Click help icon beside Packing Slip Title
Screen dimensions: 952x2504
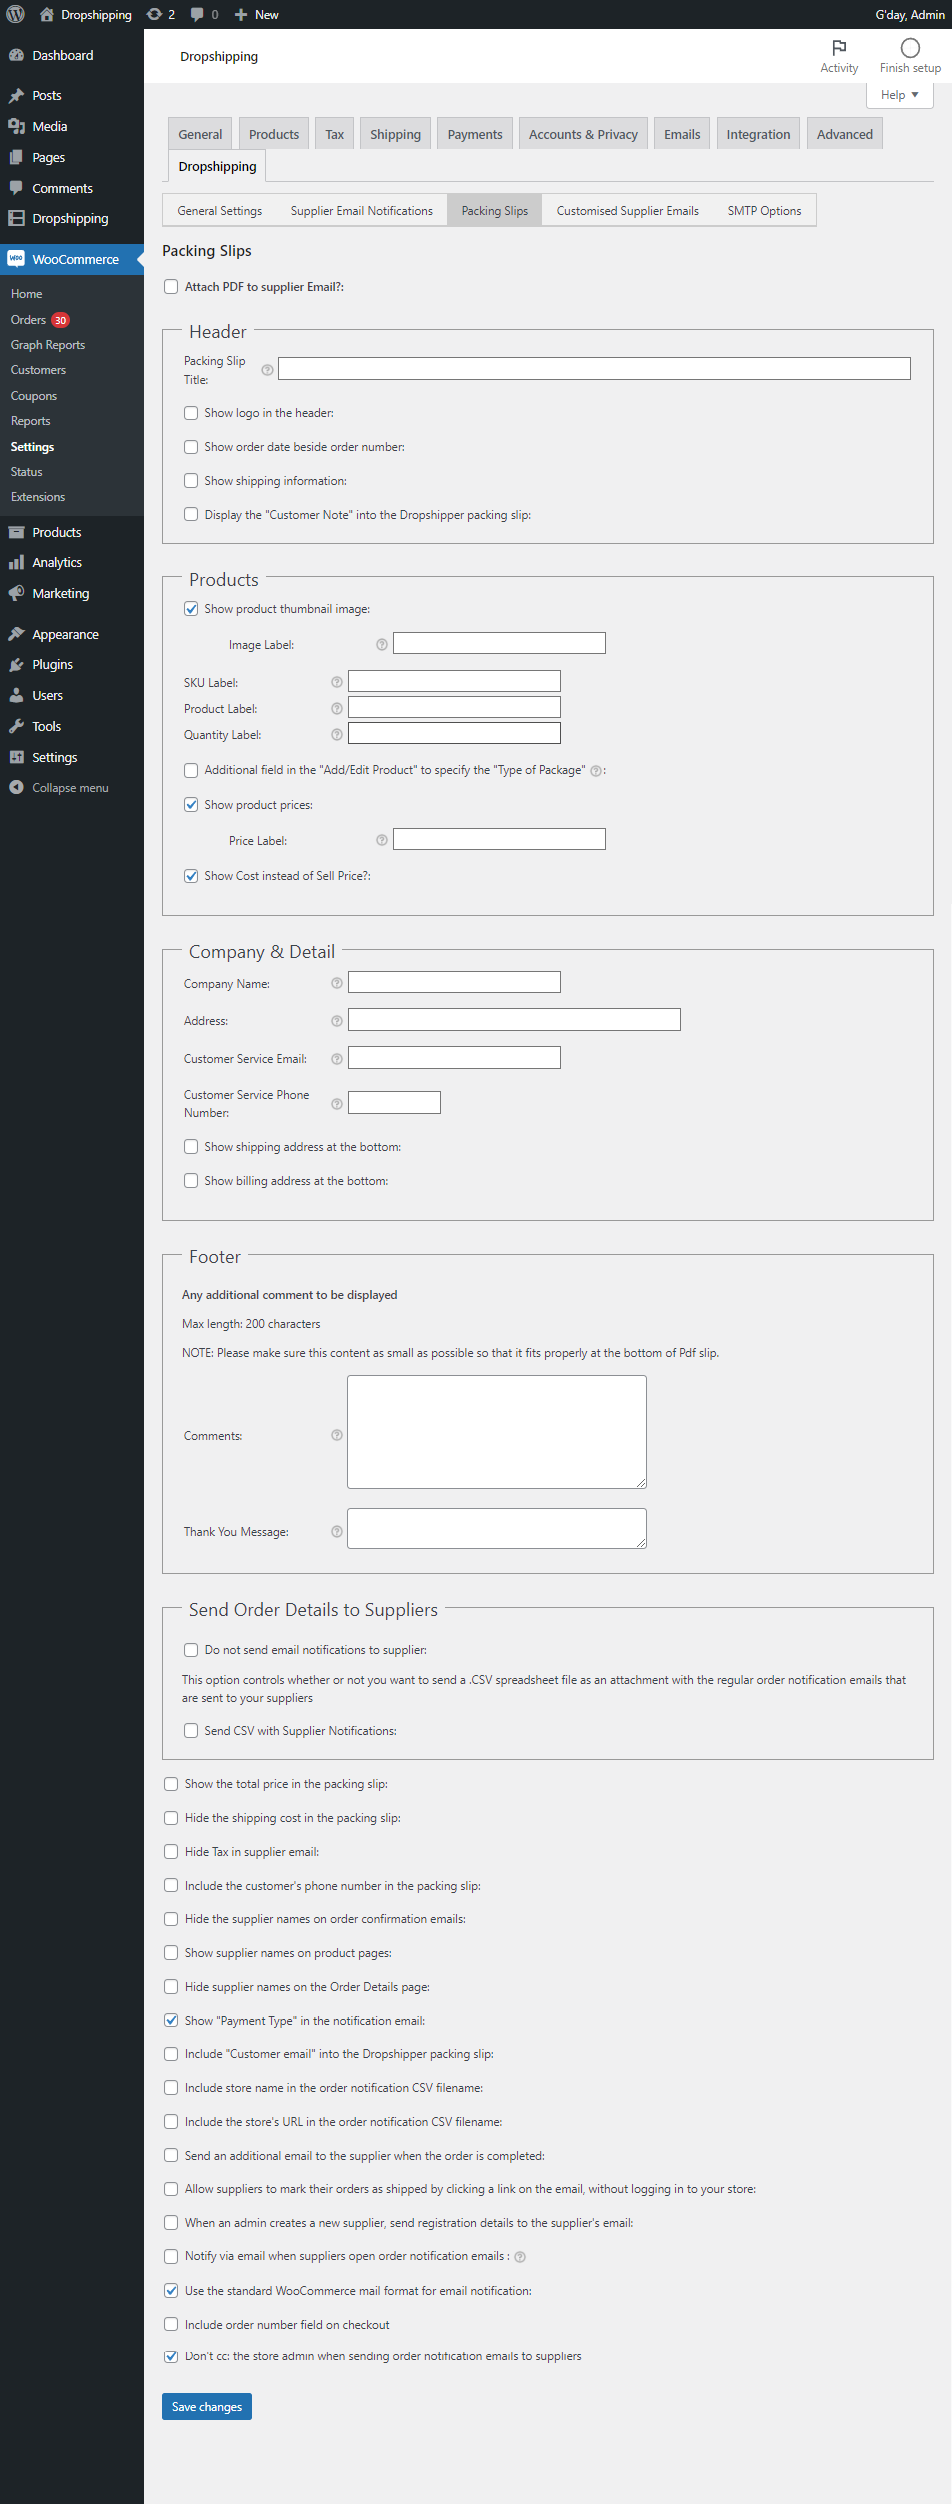(267, 370)
